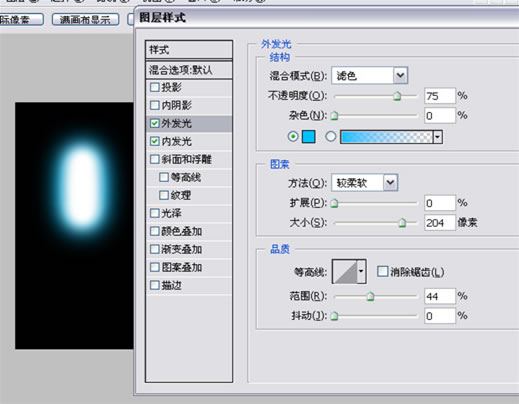This screenshot has height=404, width=519.
Task: Uncheck the 内发光 (Inner Glow) checkbox
Action: click(x=155, y=141)
